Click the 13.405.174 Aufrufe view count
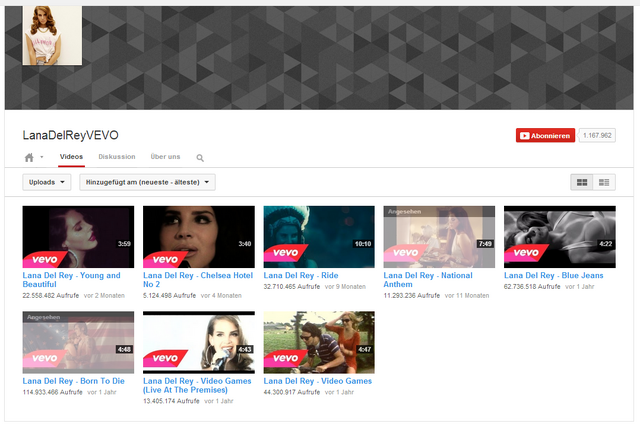 171,401
